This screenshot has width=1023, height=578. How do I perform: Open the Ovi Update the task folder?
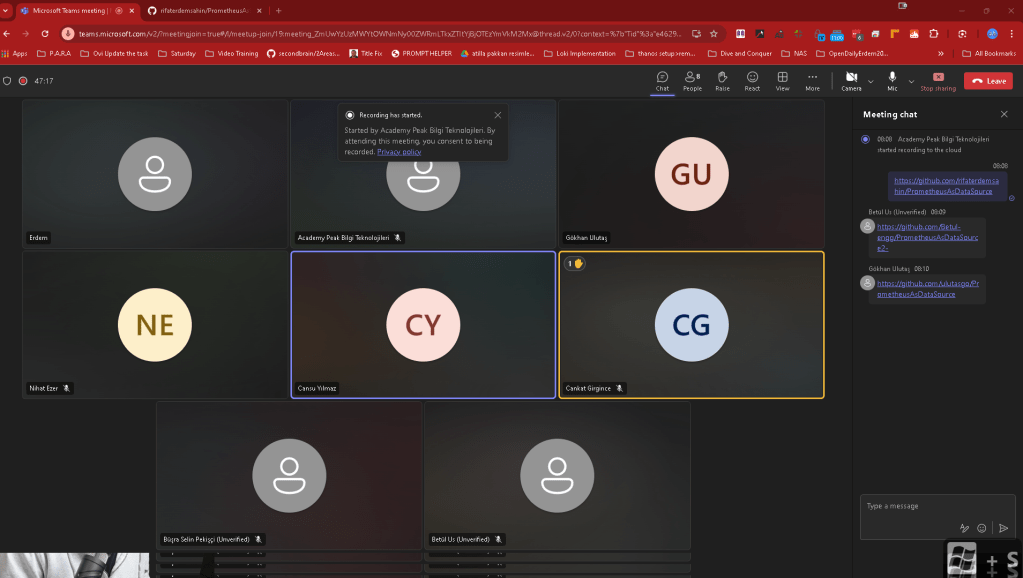point(114,53)
